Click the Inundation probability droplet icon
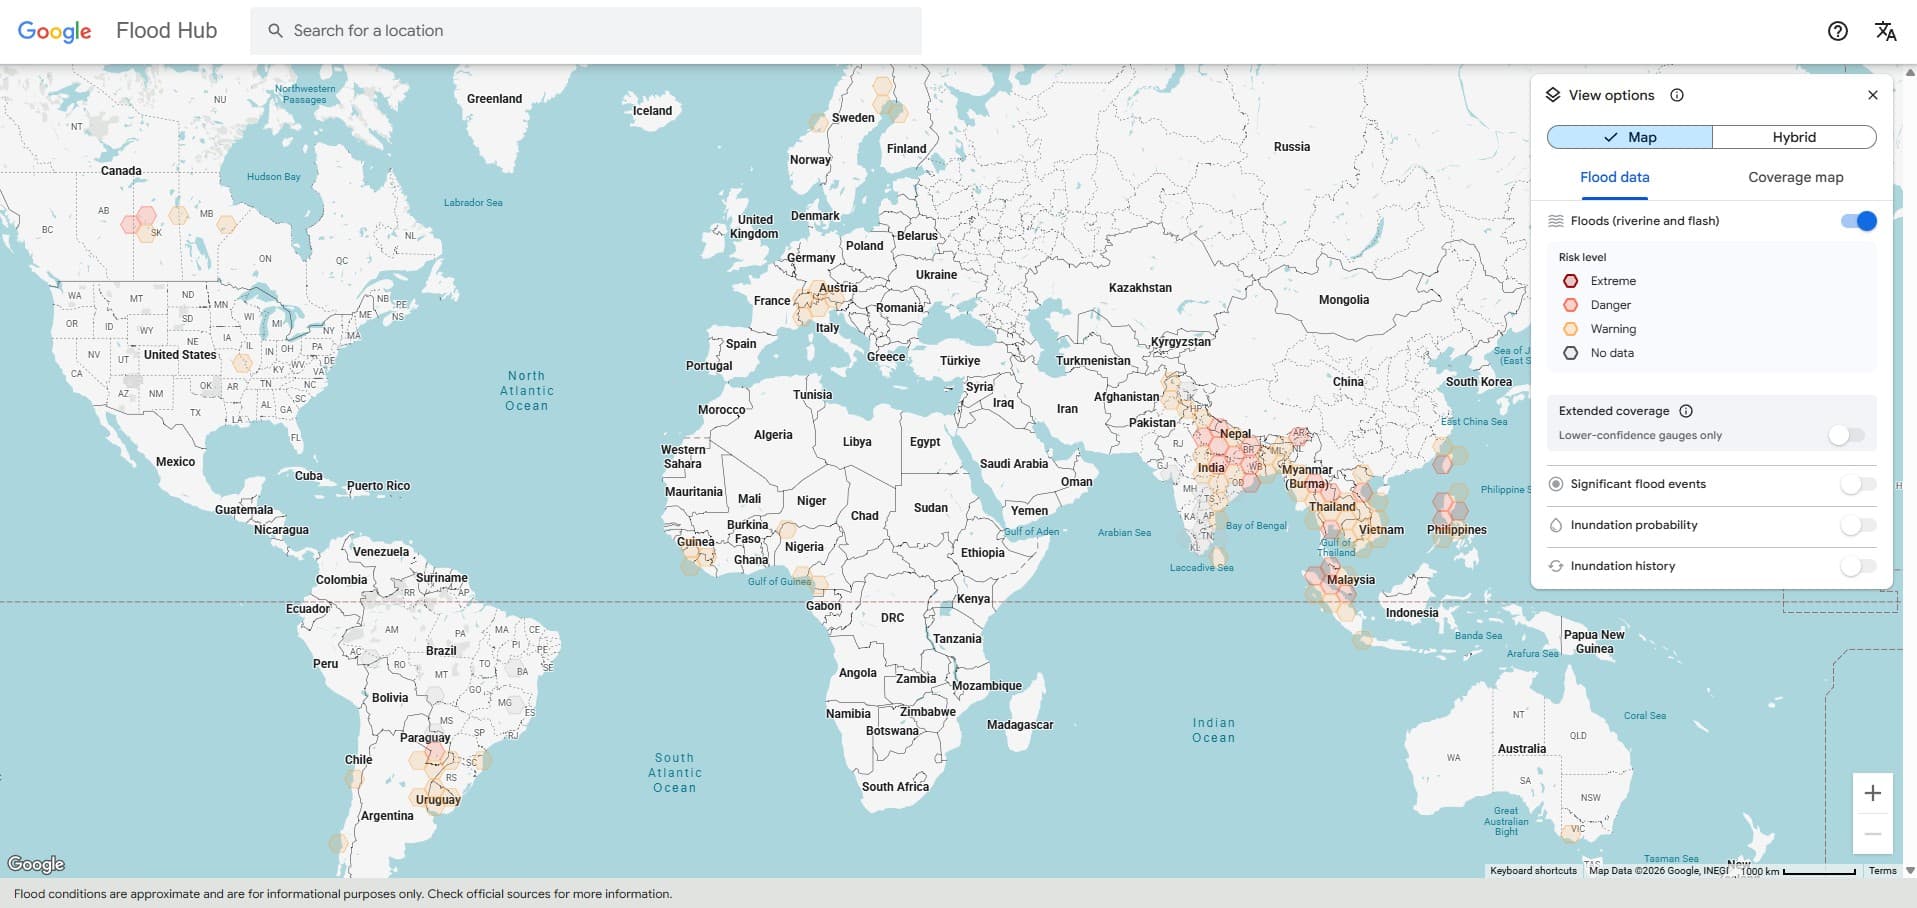Screen dimensions: 1917x908 tap(1556, 525)
